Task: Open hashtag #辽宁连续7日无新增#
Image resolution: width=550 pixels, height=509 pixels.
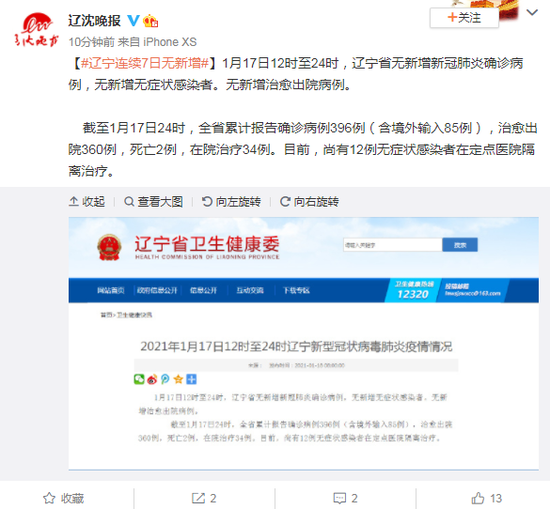Action: click(145, 63)
